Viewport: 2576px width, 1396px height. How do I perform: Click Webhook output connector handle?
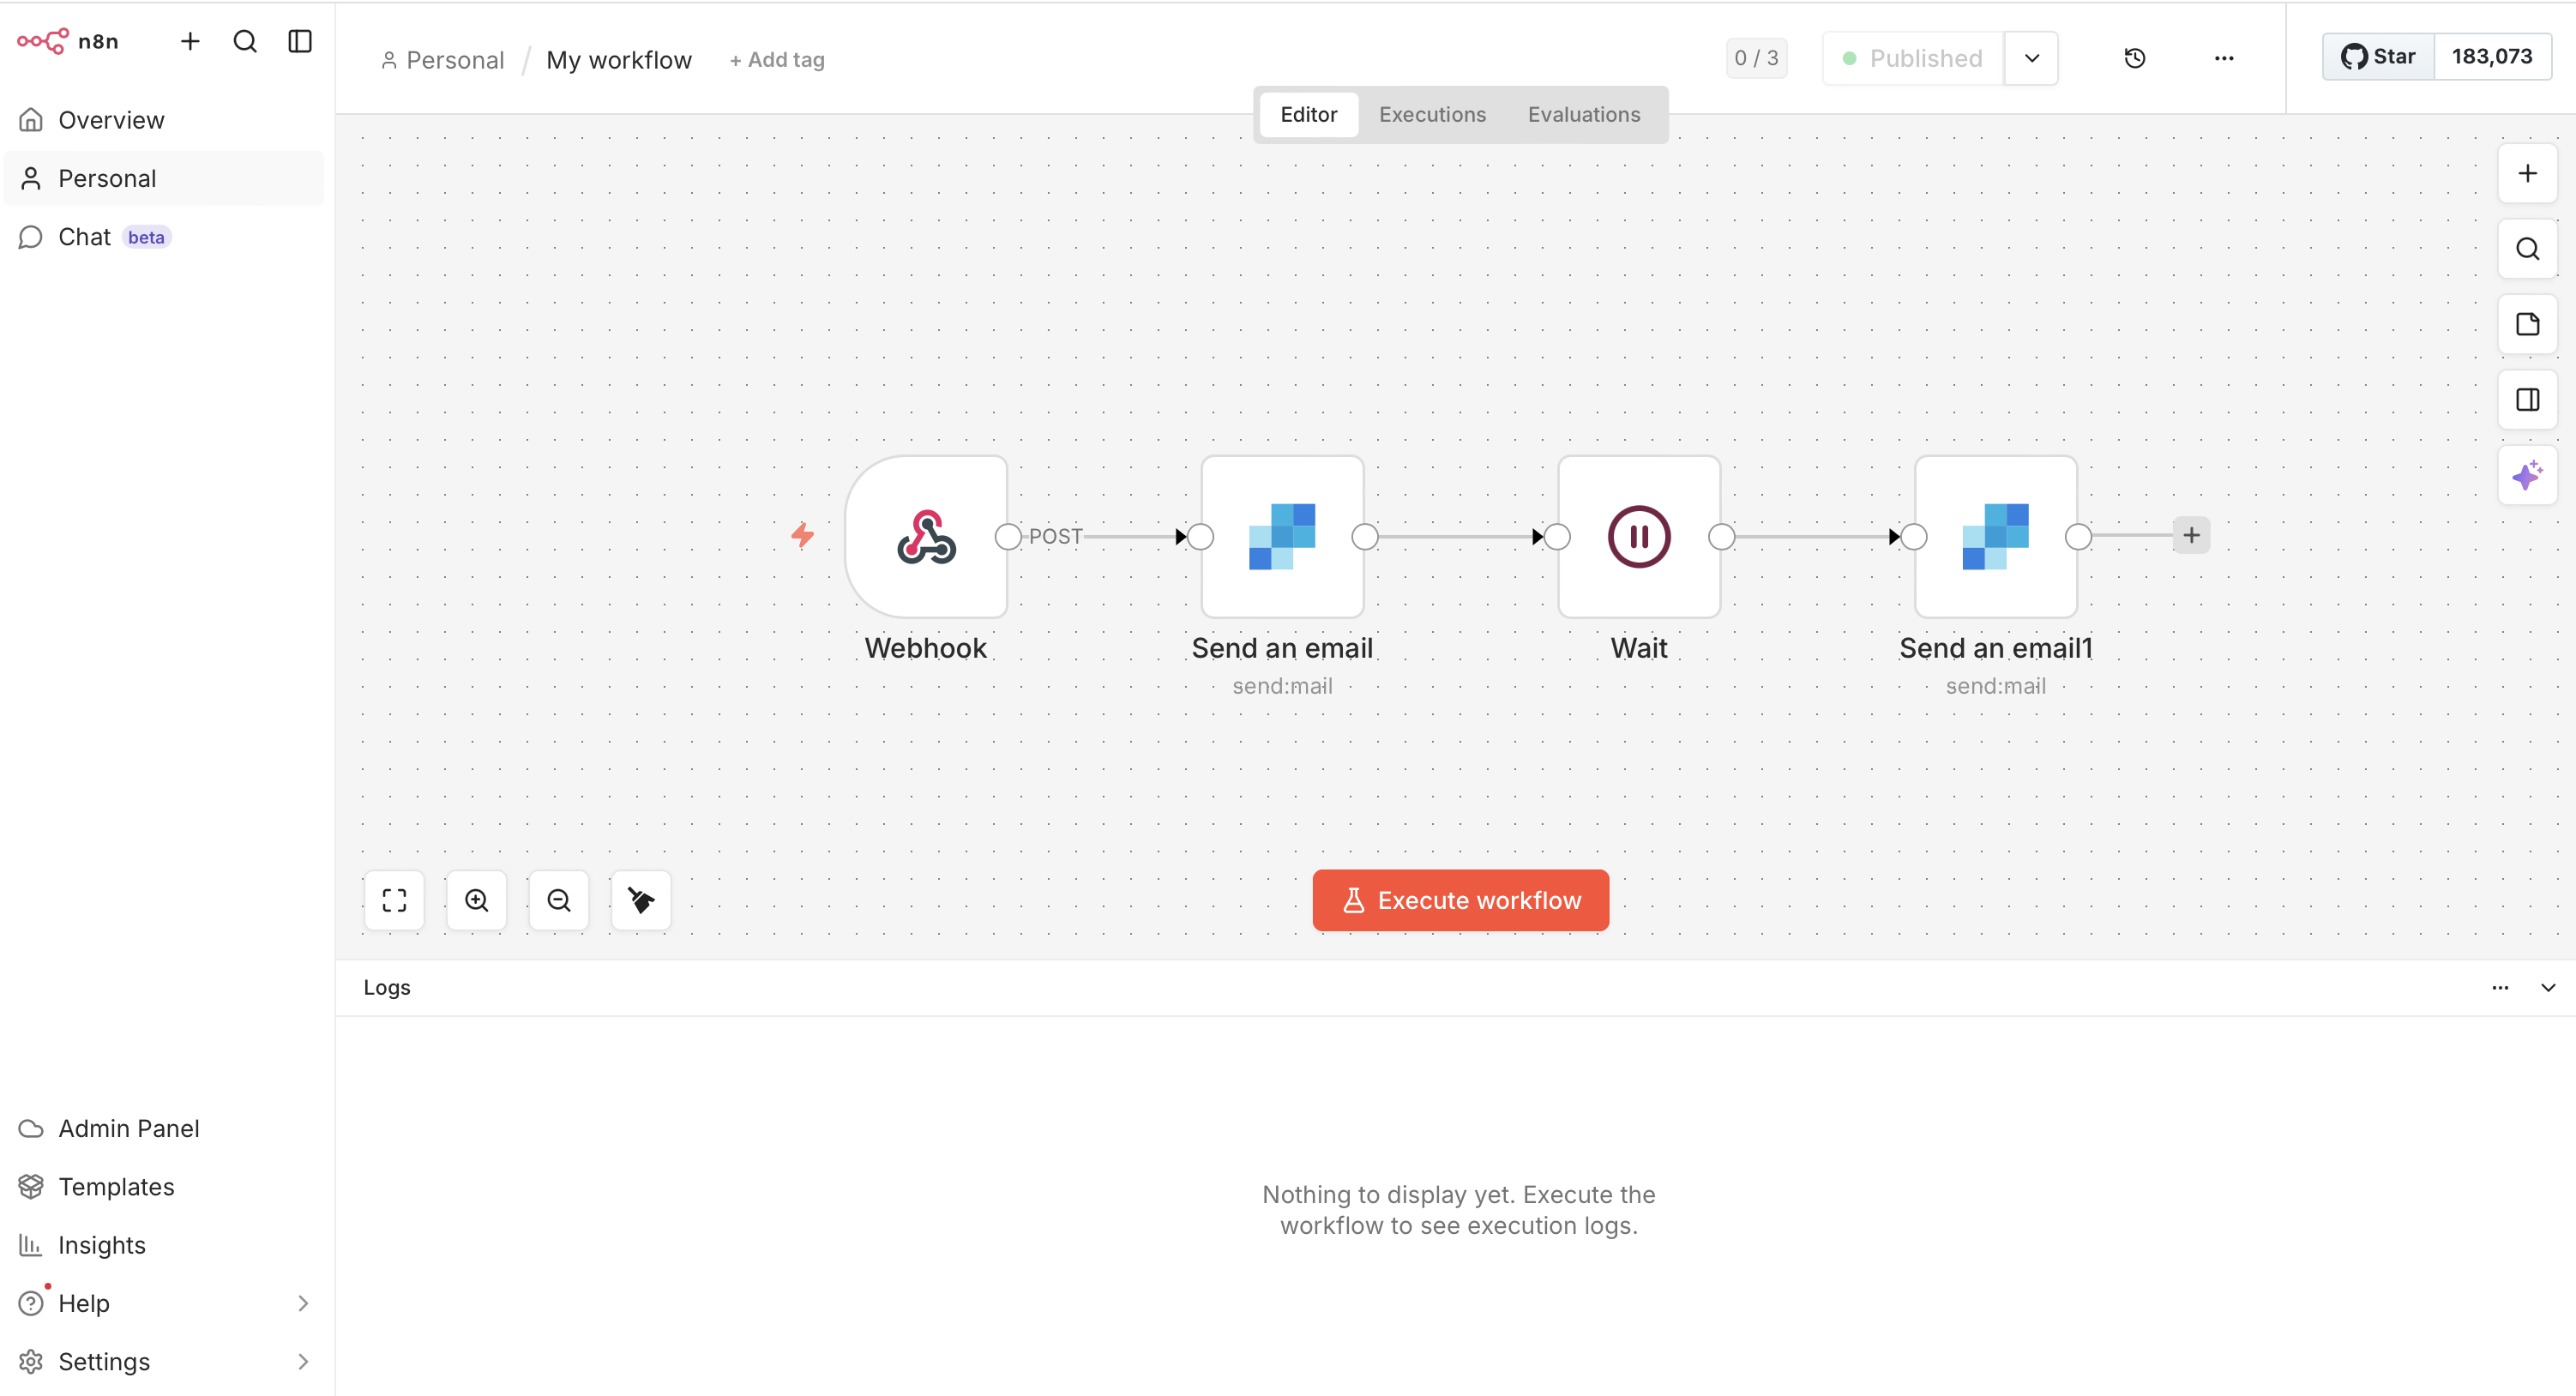(x=1008, y=537)
